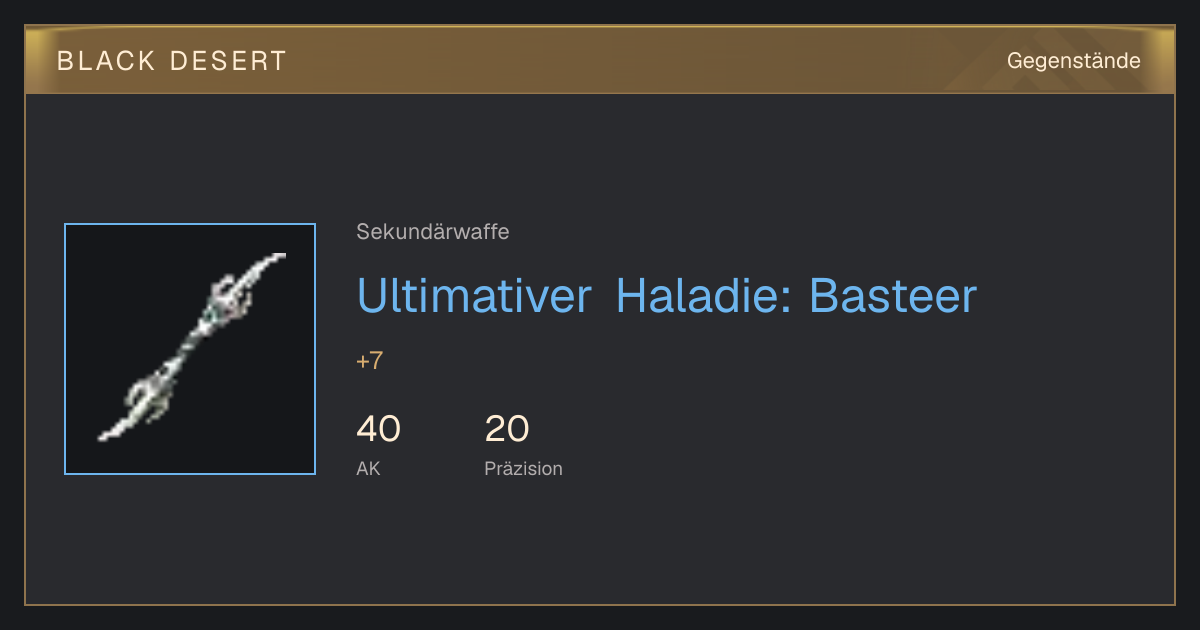Click the word Ultimativer in item title

(474, 296)
